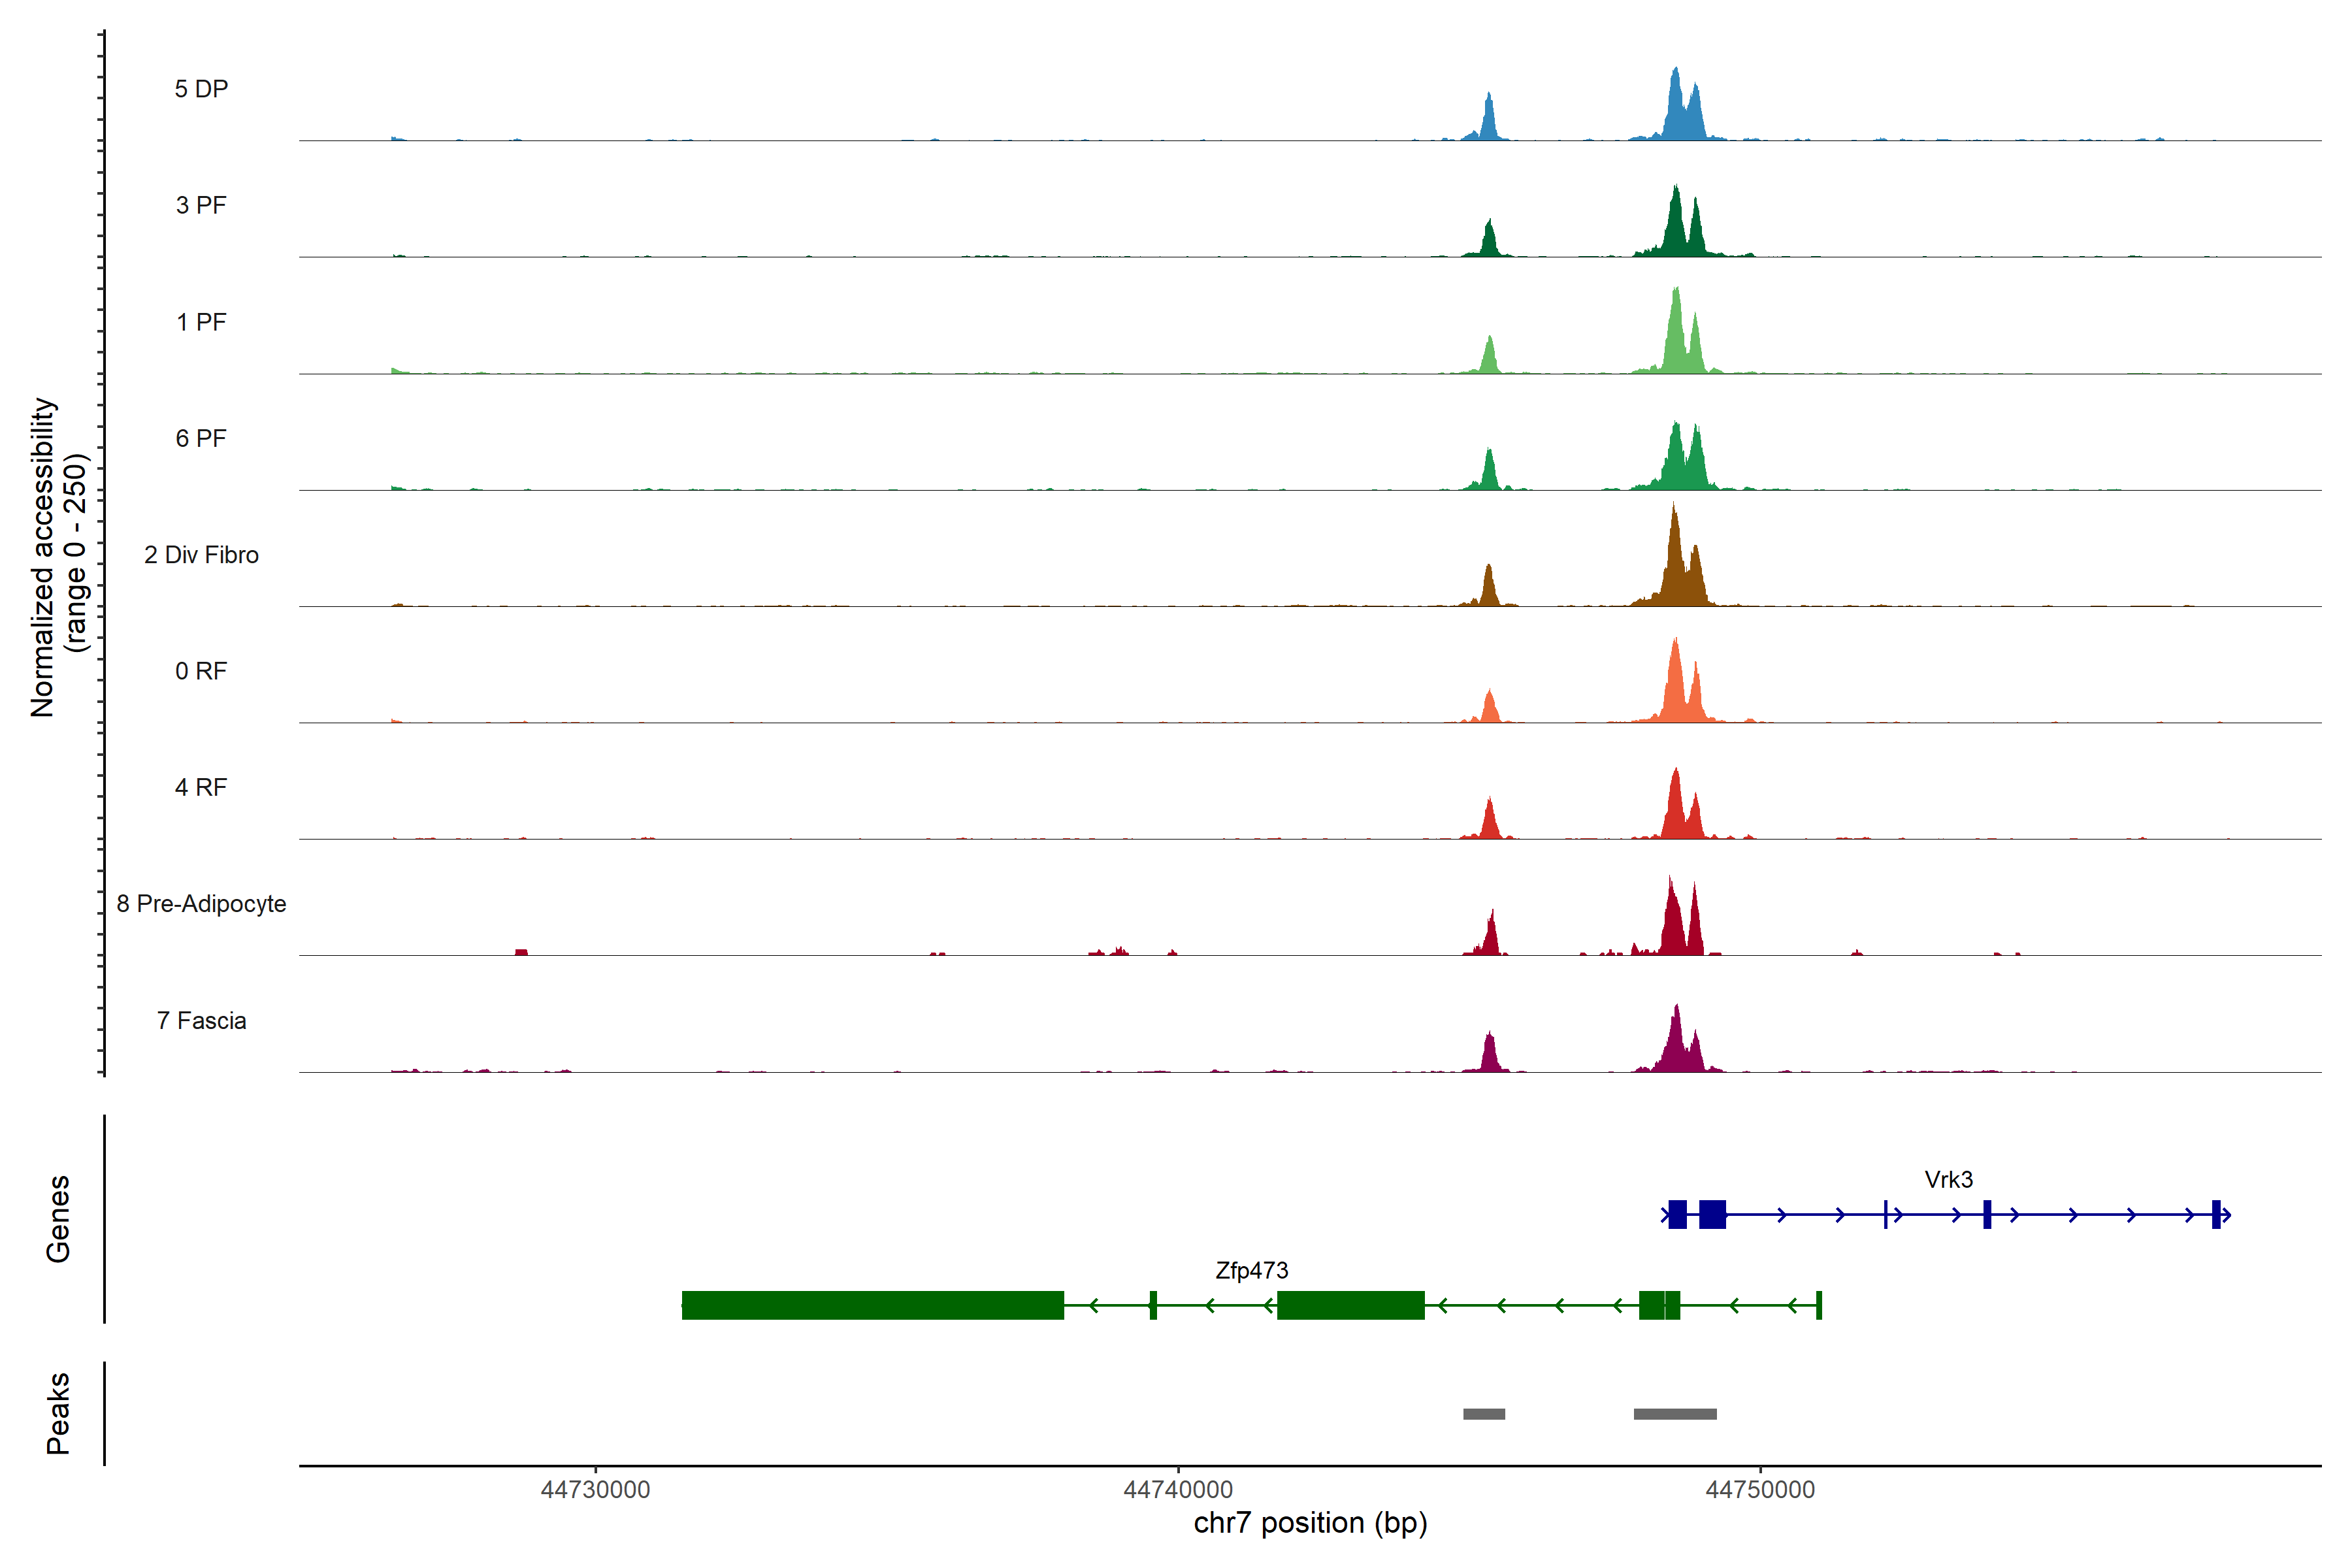Click the Zfp473 gene name label

[x=1251, y=1271]
